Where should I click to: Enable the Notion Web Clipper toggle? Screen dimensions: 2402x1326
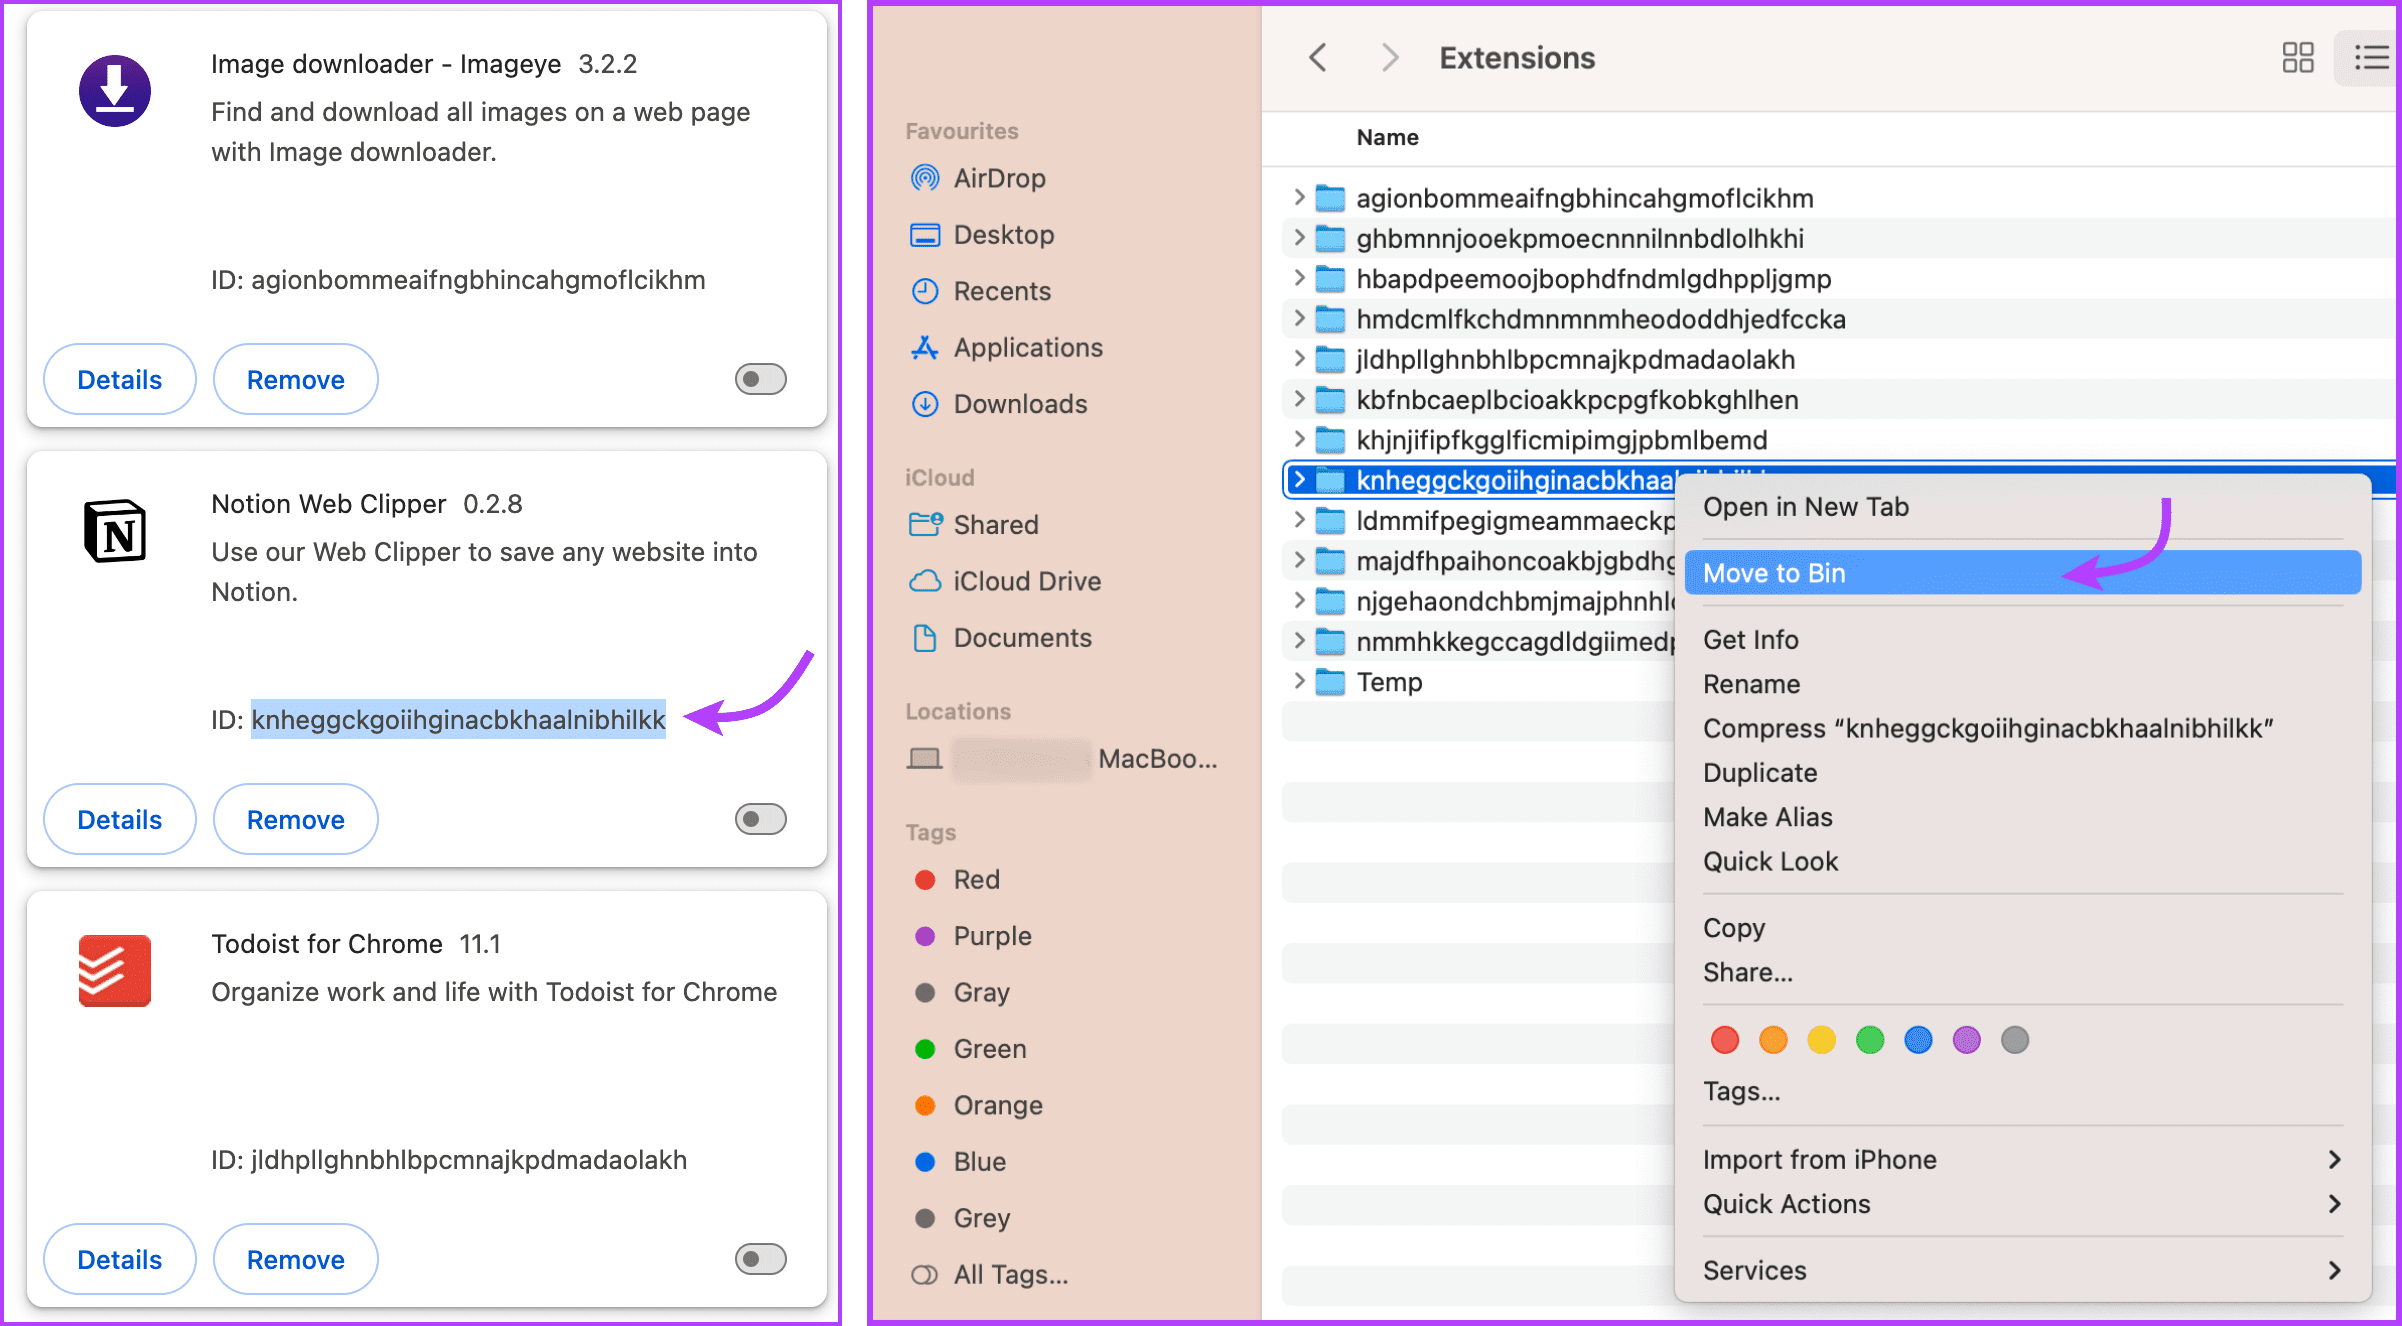pyautogui.click(x=759, y=819)
